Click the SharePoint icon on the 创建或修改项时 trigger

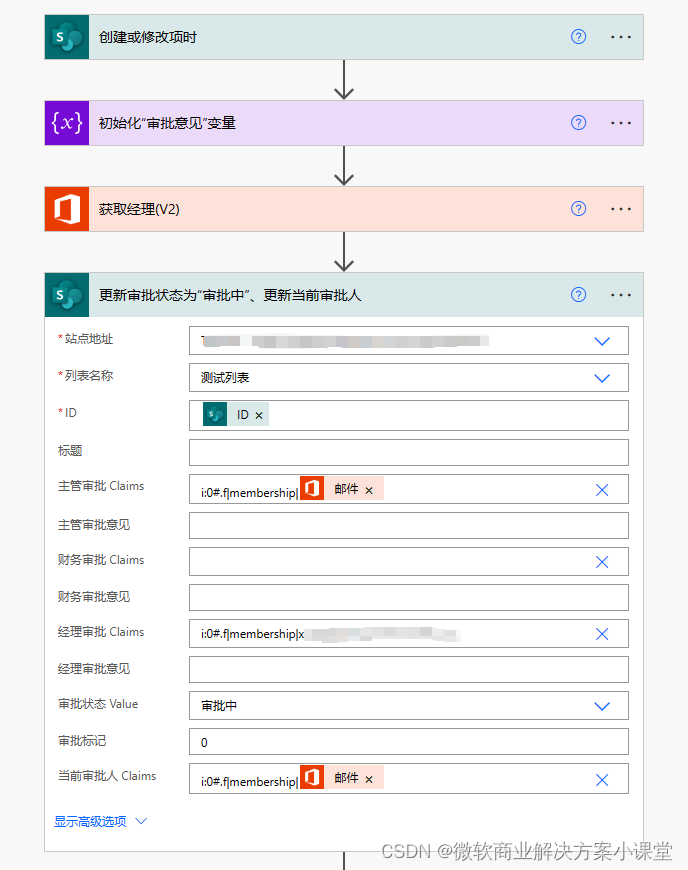67,37
